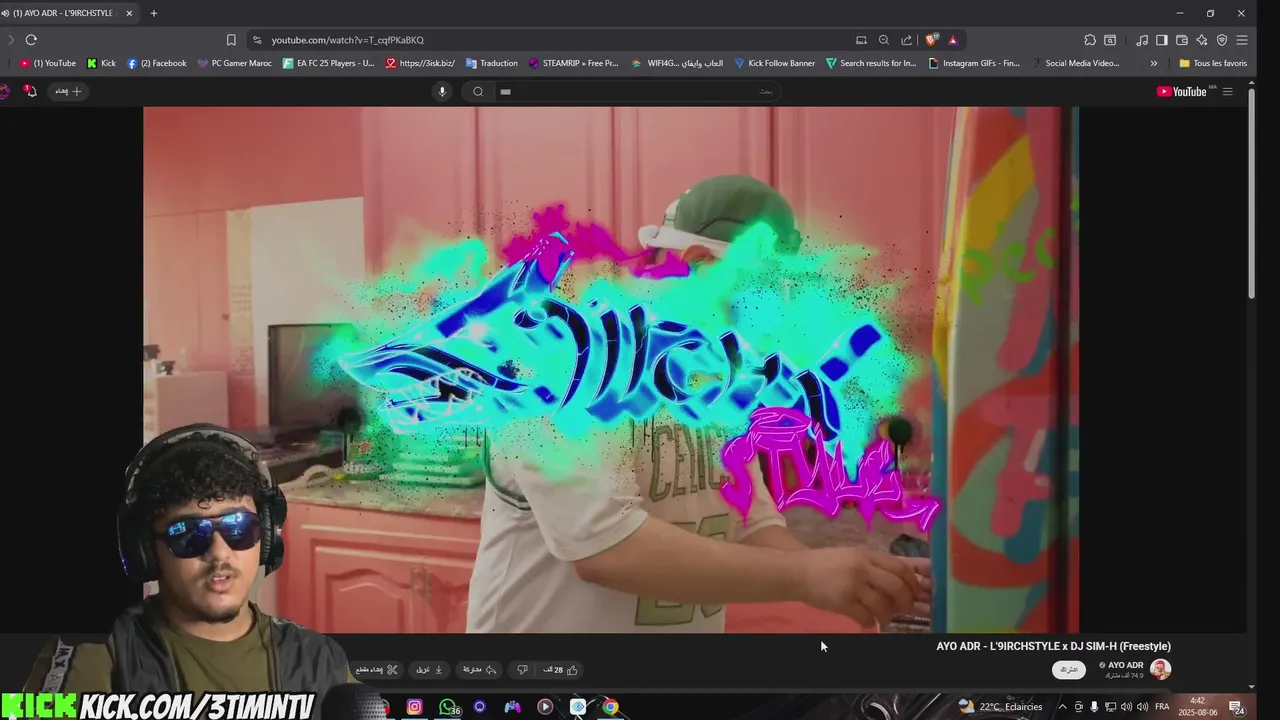
Task: Open the Leo AI sparkle icon
Action: [1202, 40]
